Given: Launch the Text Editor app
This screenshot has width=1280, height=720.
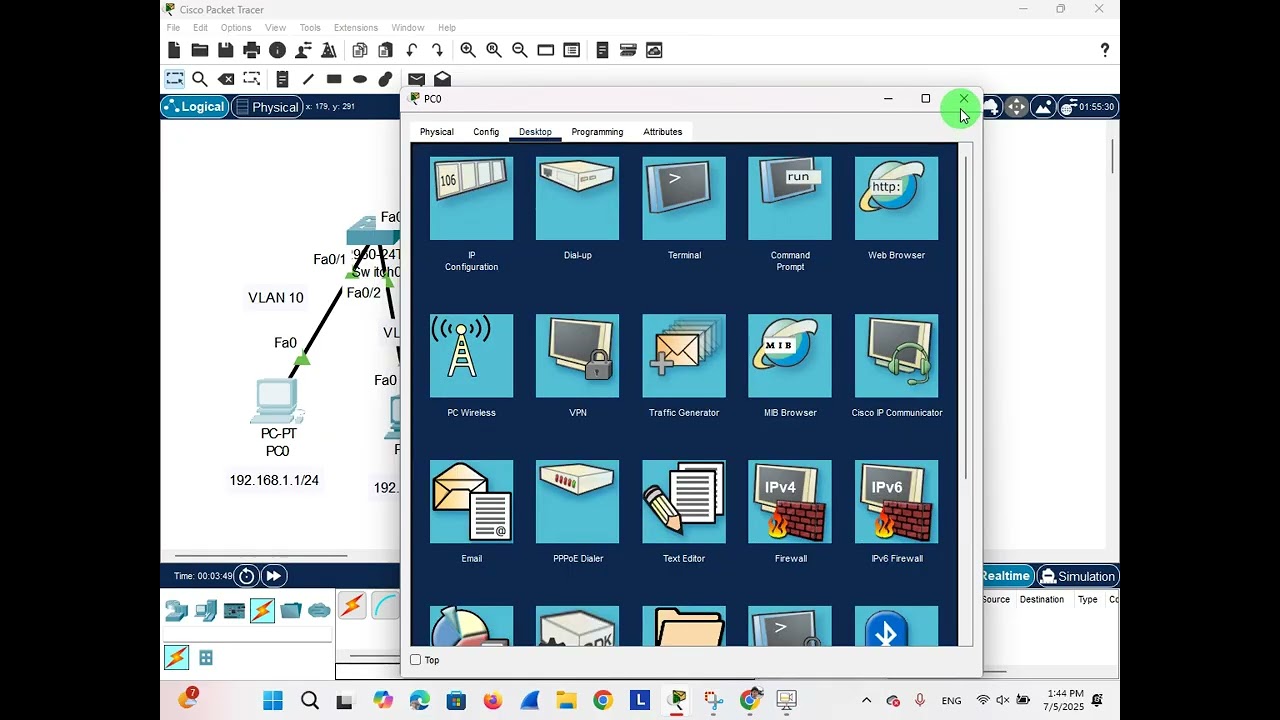Looking at the screenshot, I should pyautogui.click(x=684, y=502).
